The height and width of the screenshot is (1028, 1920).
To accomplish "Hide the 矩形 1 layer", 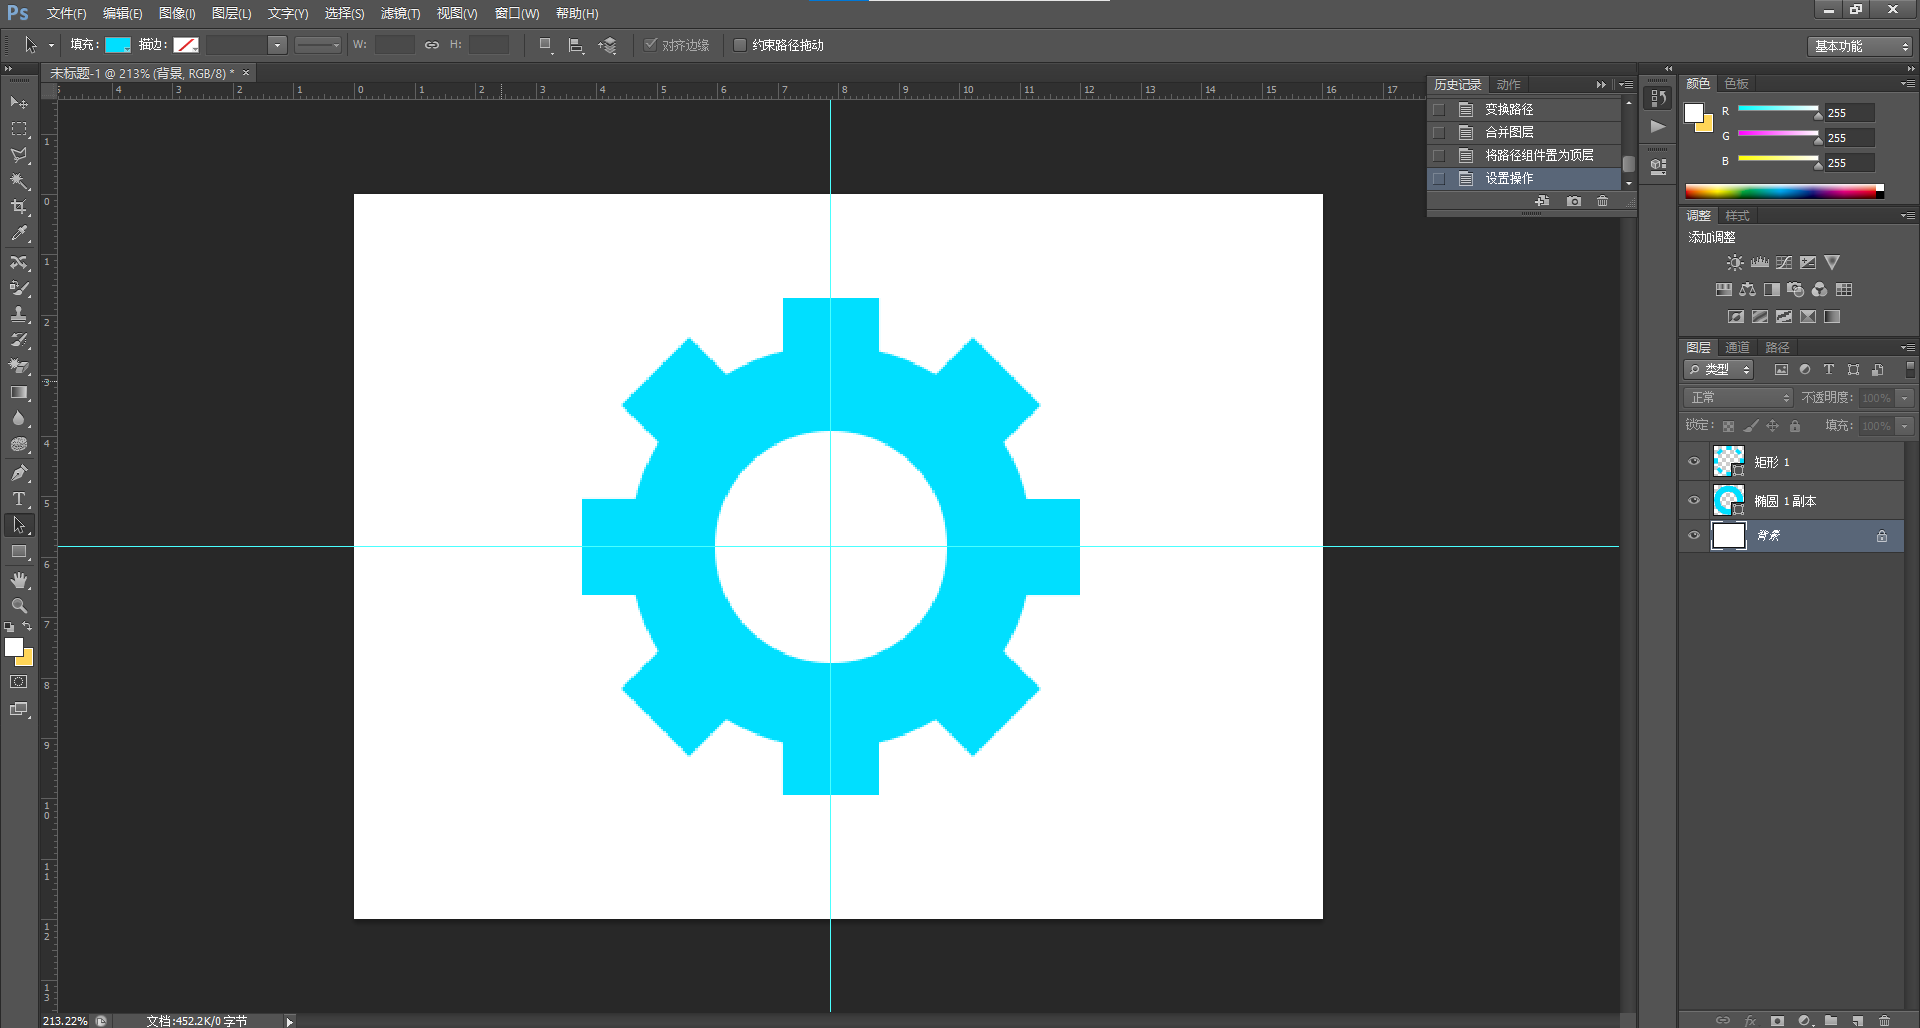I will pos(1694,461).
